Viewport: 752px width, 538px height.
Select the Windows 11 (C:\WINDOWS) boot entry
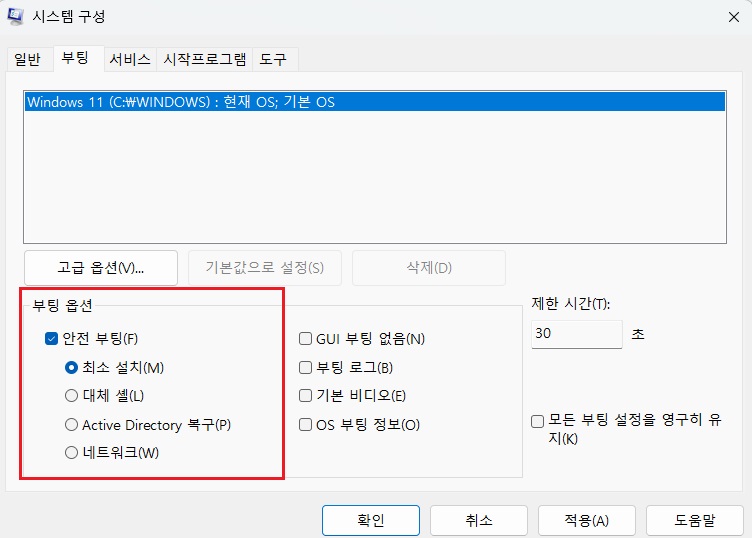[x=375, y=102]
